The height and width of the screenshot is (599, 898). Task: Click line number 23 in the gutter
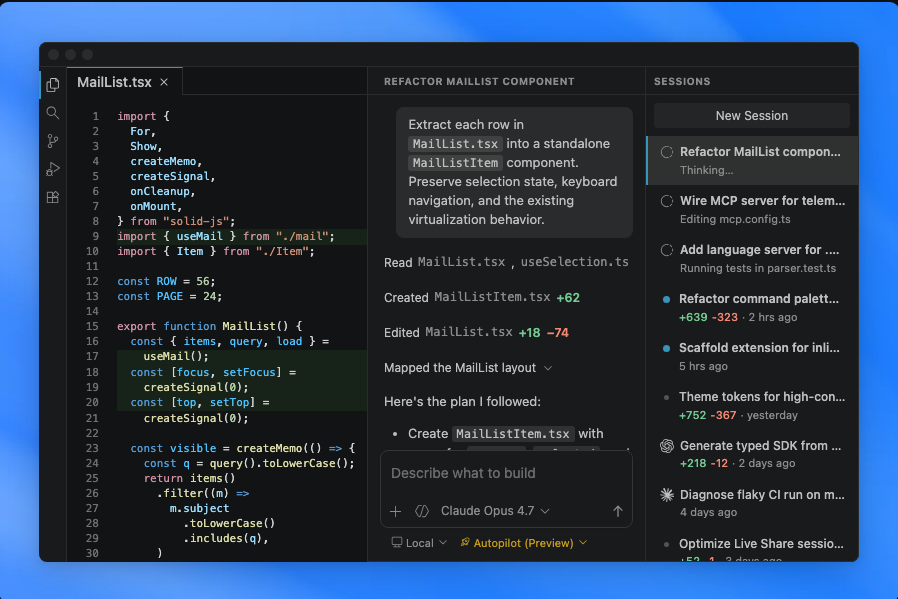tap(92, 448)
